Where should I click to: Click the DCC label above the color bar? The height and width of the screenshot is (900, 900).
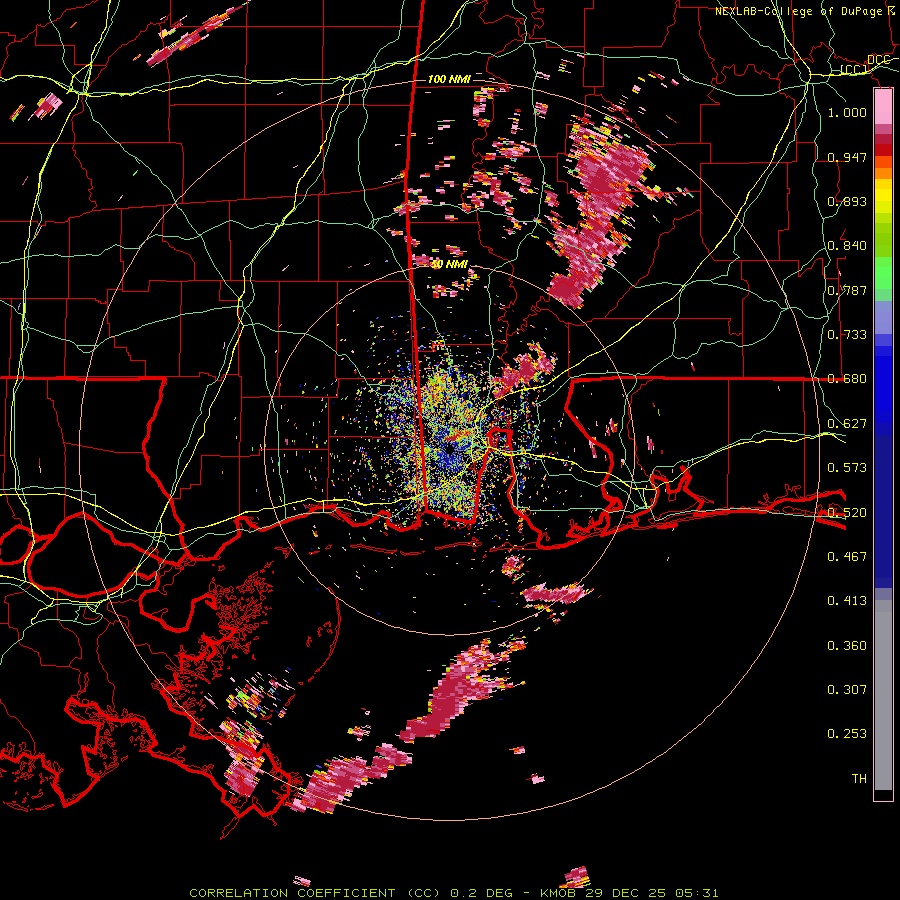(x=878, y=60)
